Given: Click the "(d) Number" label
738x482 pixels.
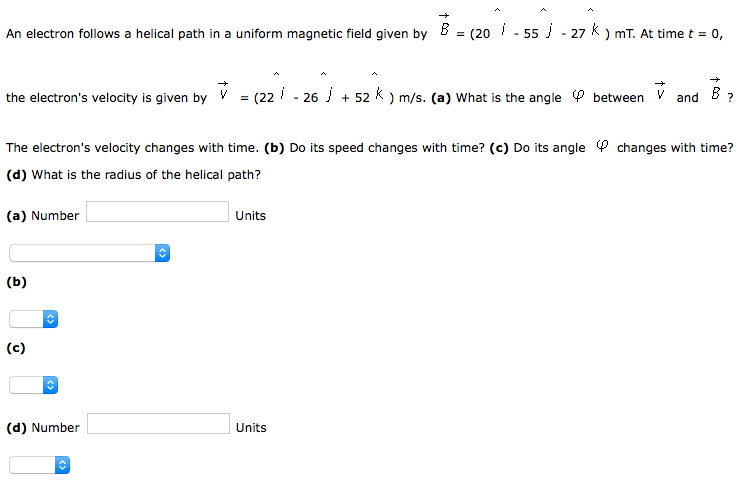Looking at the screenshot, I should pyautogui.click(x=43, y=428).
